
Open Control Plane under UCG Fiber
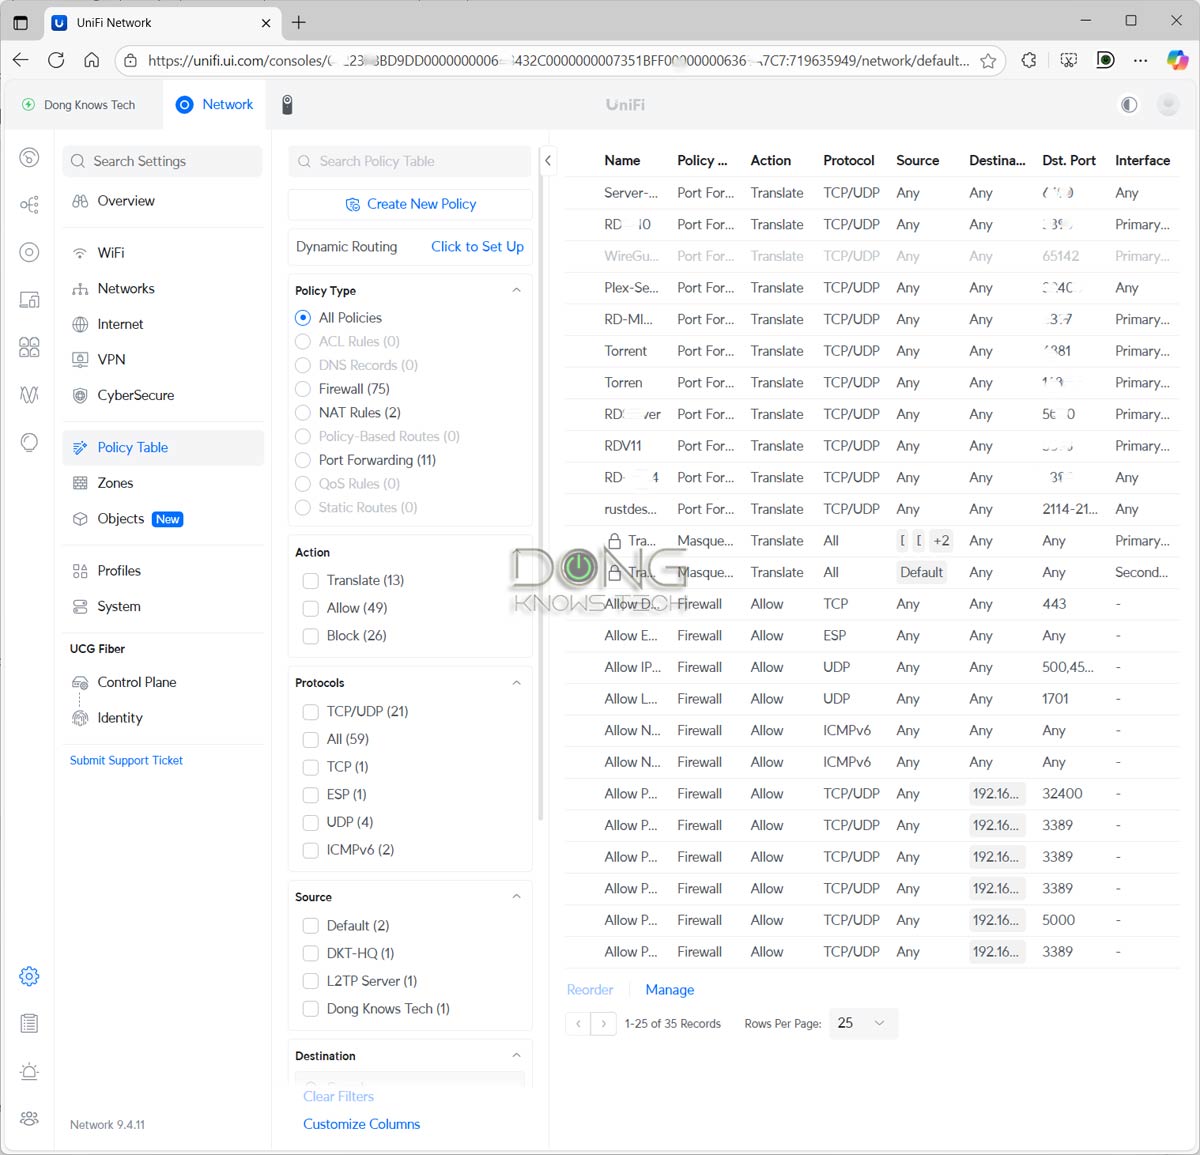(162, 683)
